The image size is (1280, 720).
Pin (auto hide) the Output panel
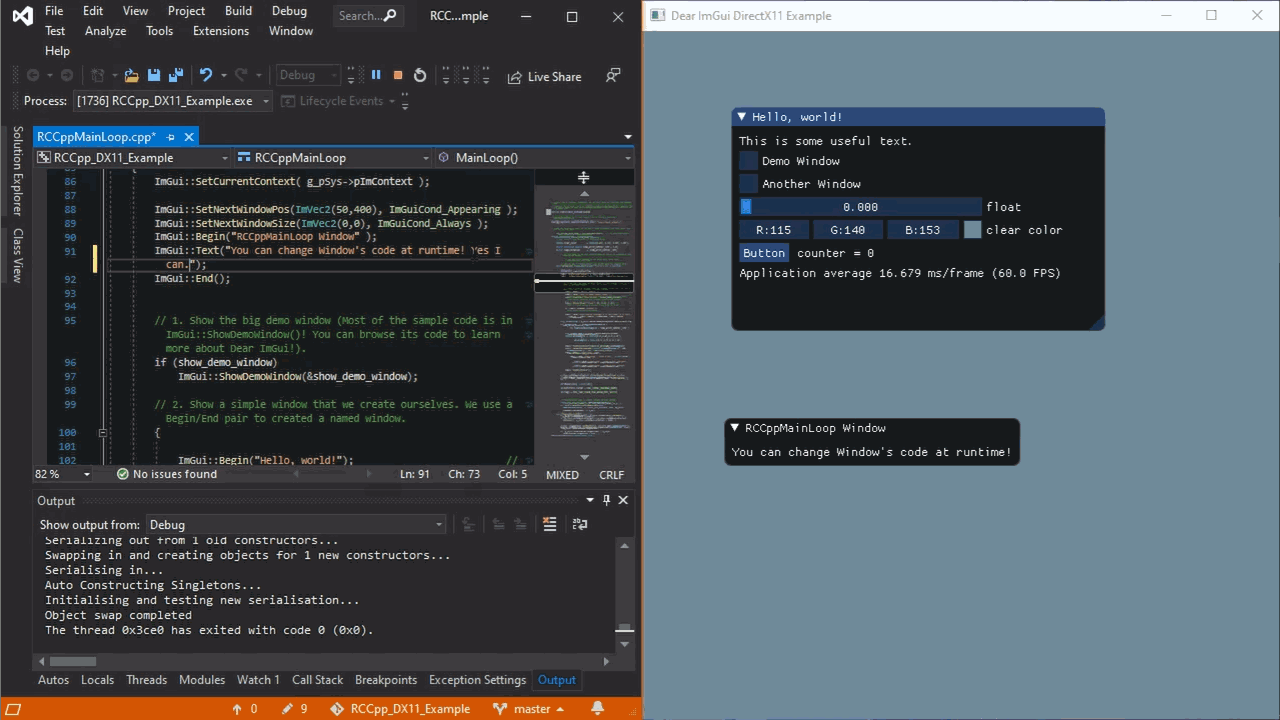pos(606,500)
